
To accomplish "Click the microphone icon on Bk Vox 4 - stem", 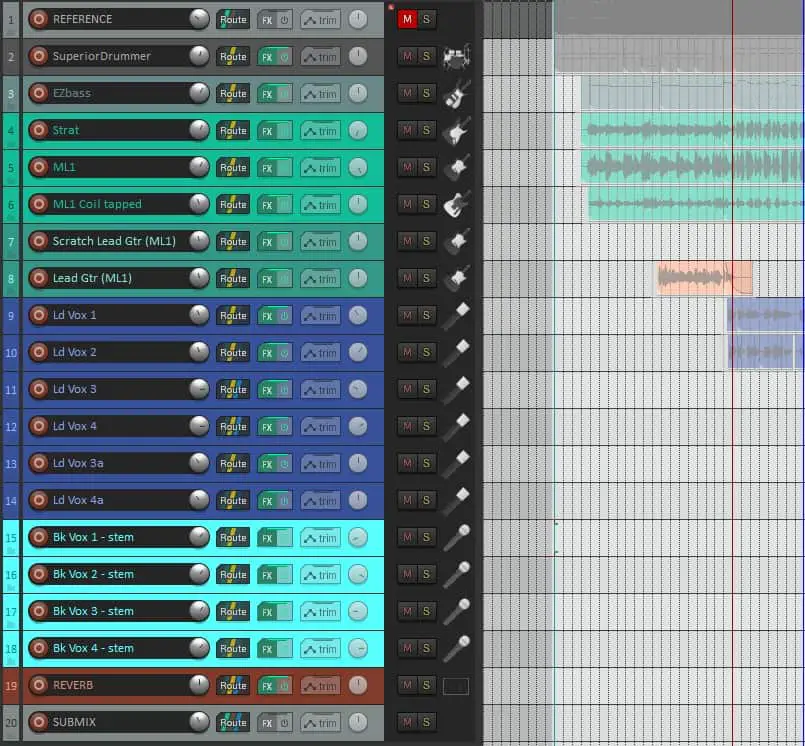I will [x=456, y=648].
